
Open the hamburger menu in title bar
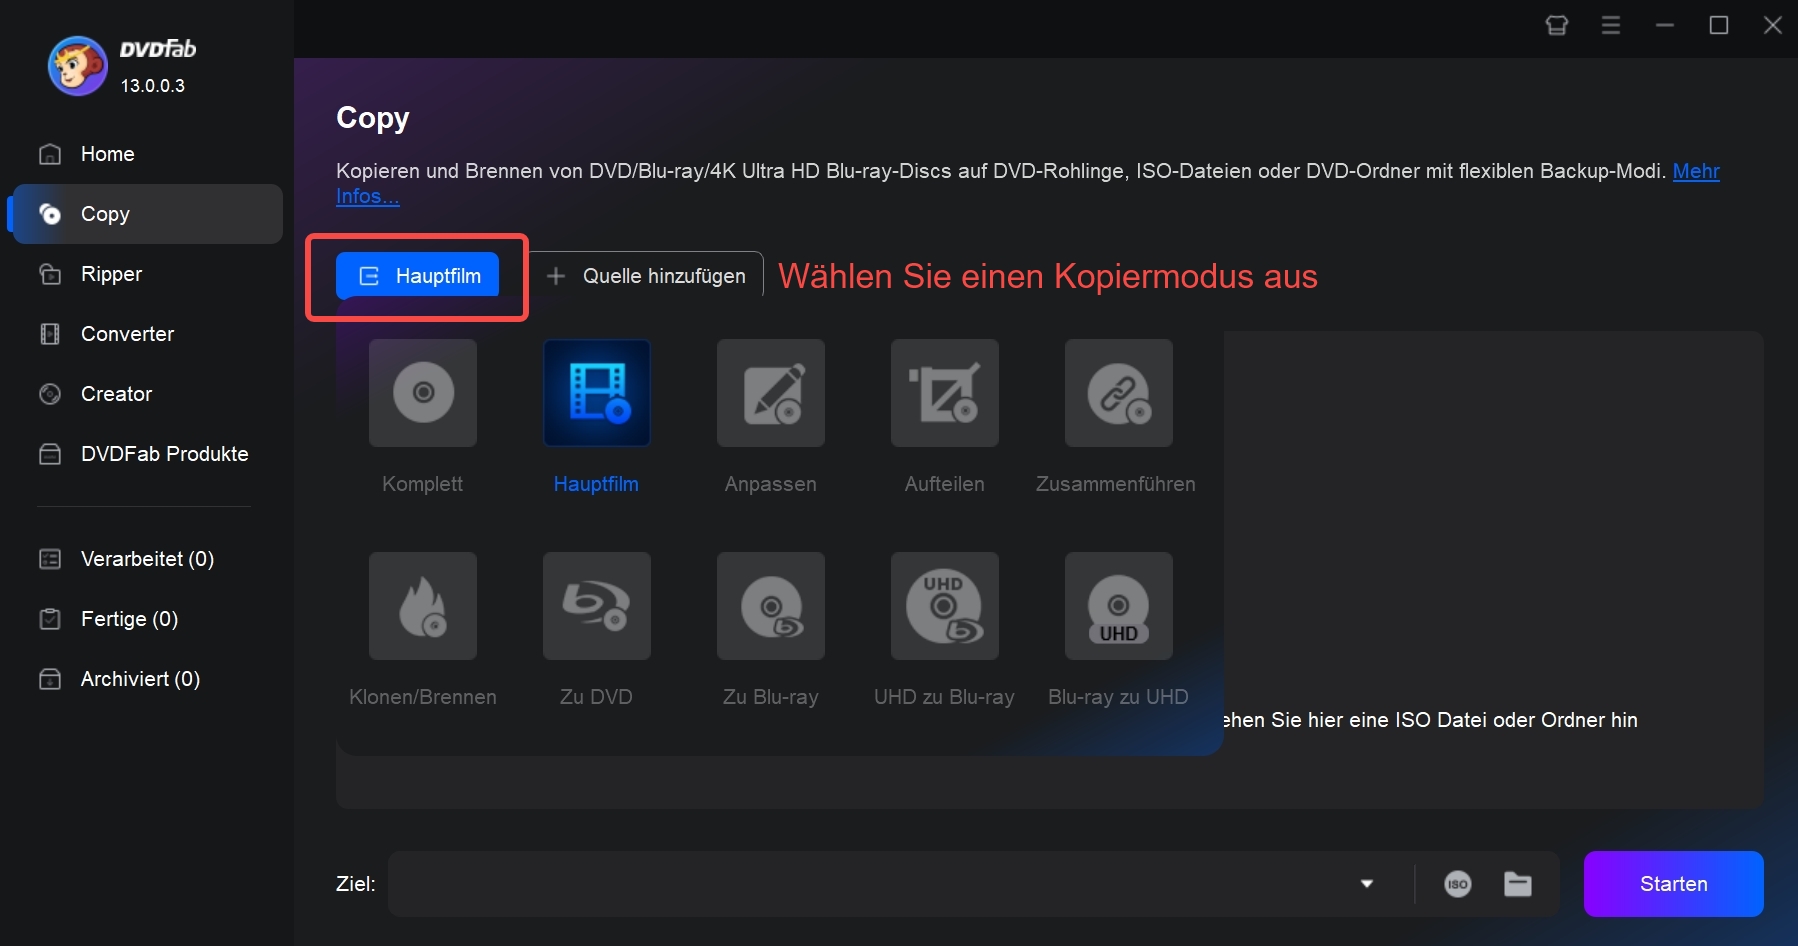1611,25
